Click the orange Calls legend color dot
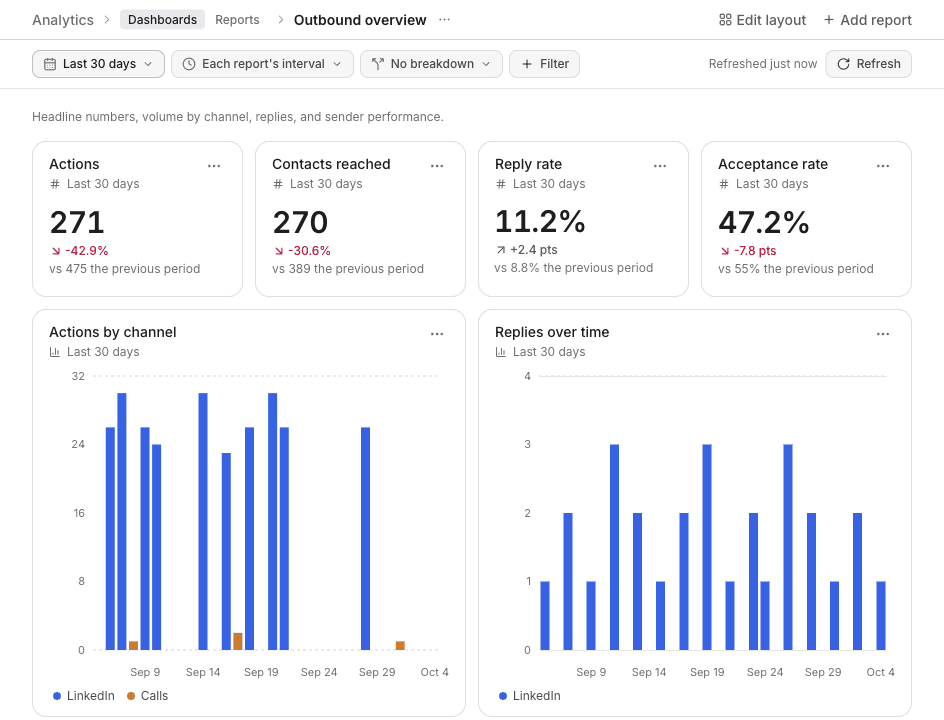The height and width of the screenshot is (720, 944). [131, 696]
